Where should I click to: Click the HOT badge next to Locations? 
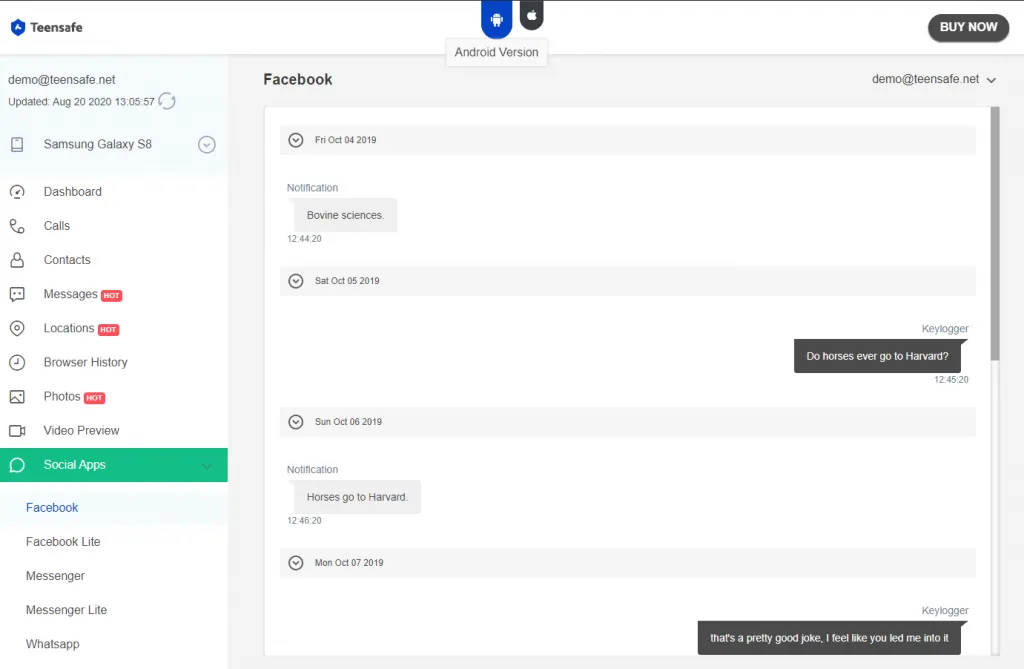[108, 329]
